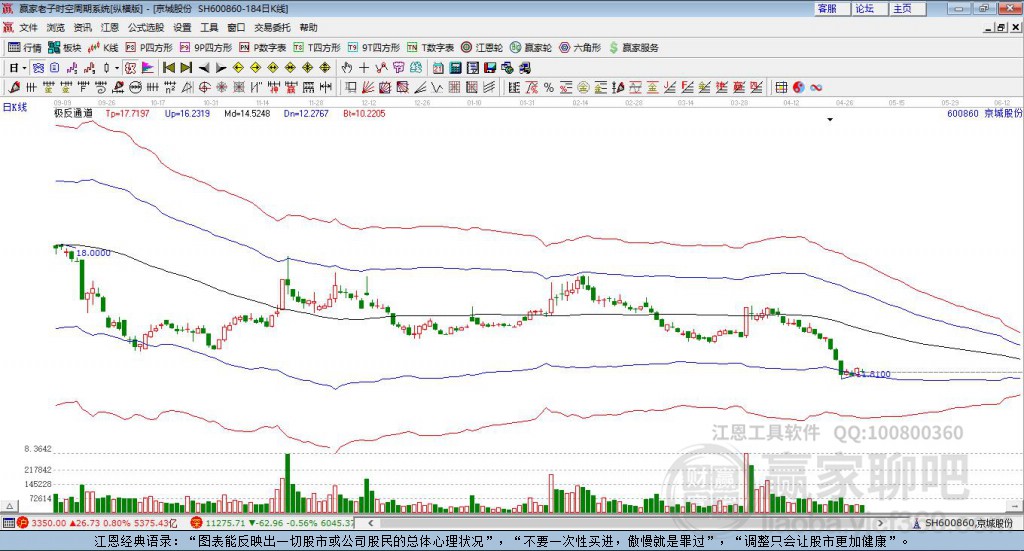
Task: Open the 工具 menu
Action: point(209,27)
